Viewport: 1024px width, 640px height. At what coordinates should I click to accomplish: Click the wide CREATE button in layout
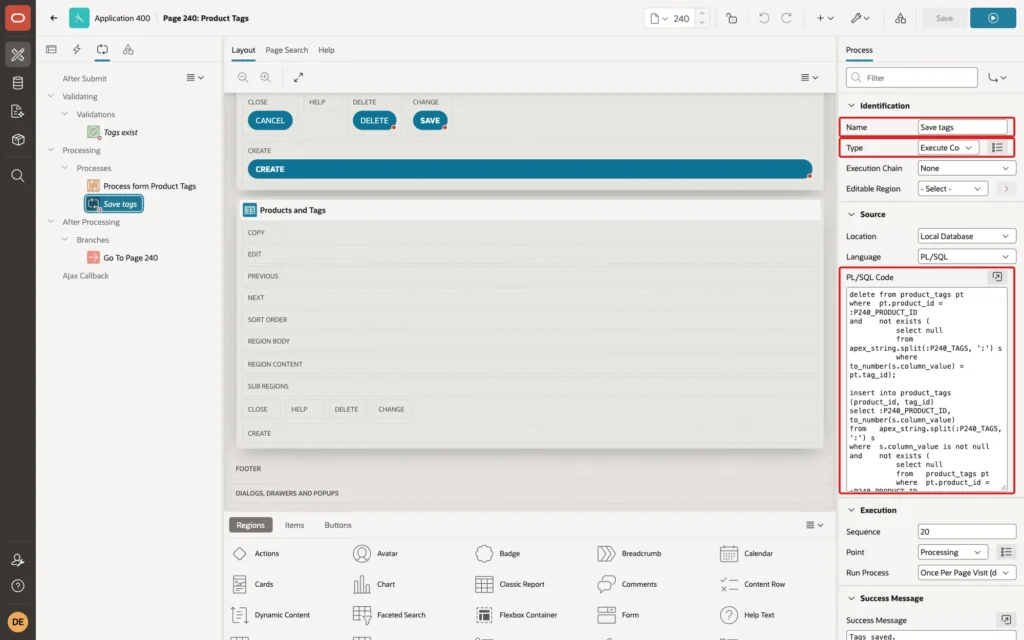tap(530, 169)
